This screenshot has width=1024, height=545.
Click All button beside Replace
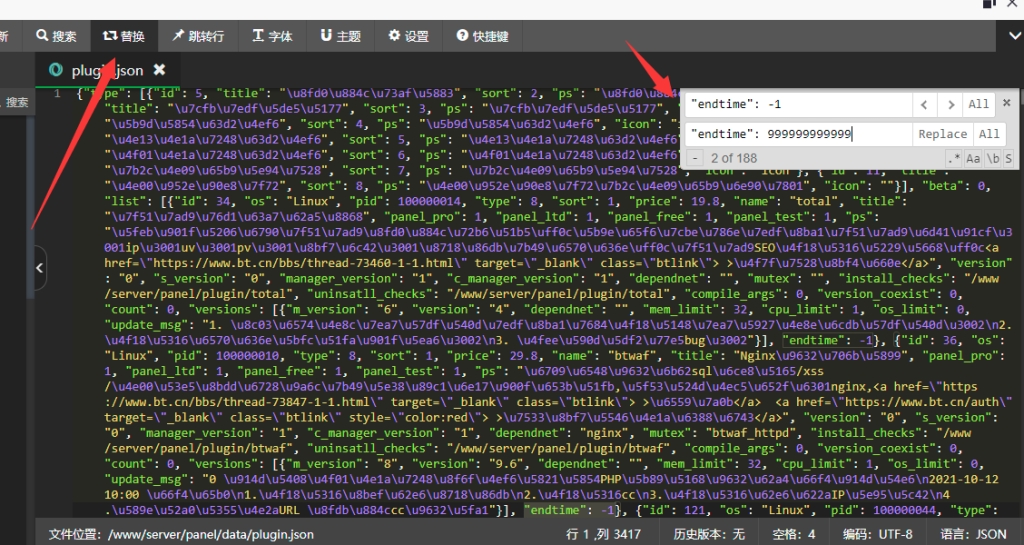(x=989, y=134)
